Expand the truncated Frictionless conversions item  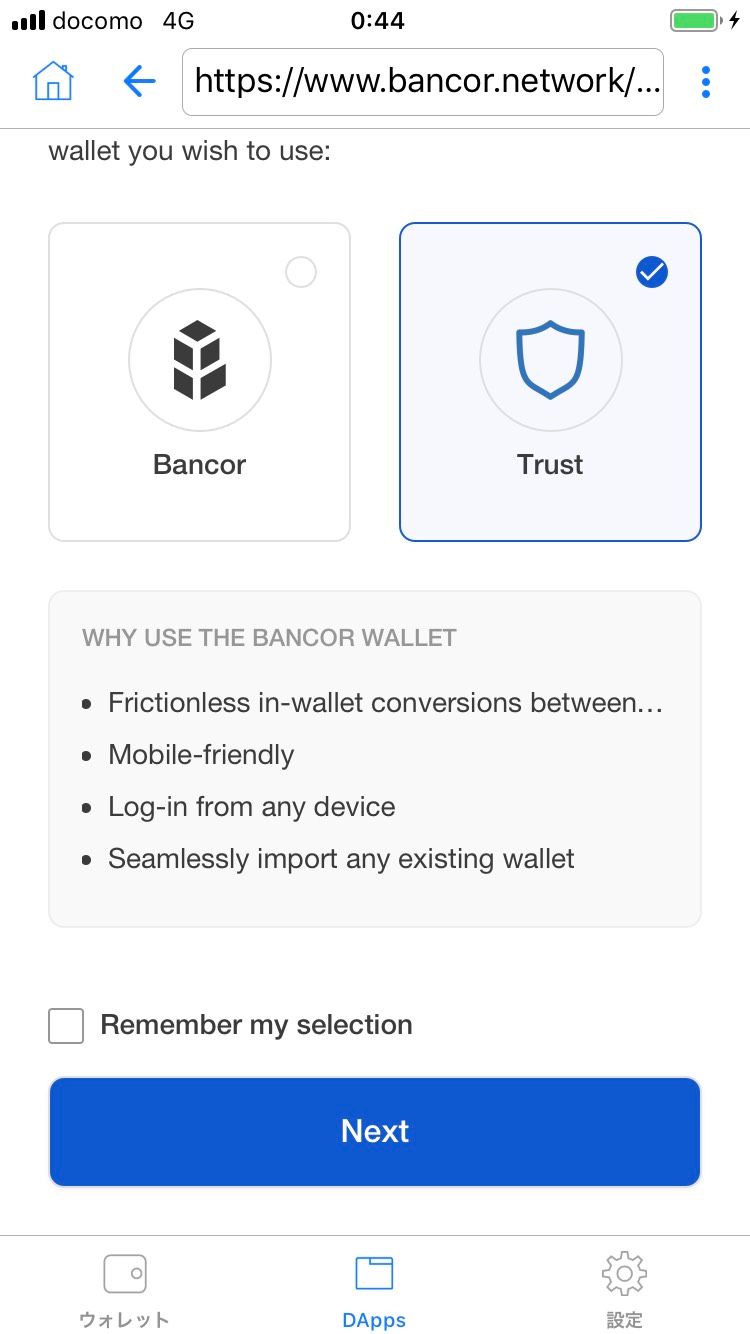point(385,703)
